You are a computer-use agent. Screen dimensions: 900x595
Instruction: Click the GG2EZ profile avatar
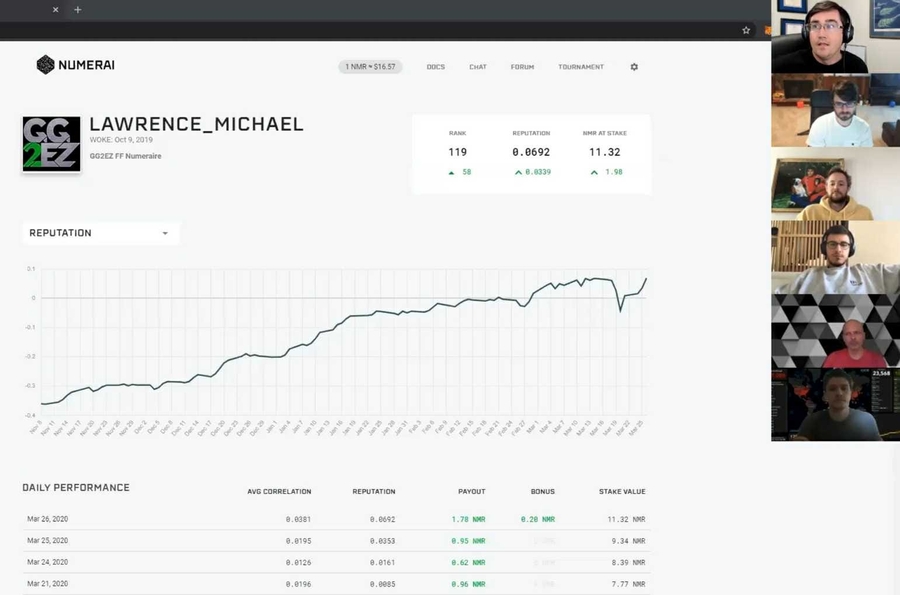(x=51, y=144)
